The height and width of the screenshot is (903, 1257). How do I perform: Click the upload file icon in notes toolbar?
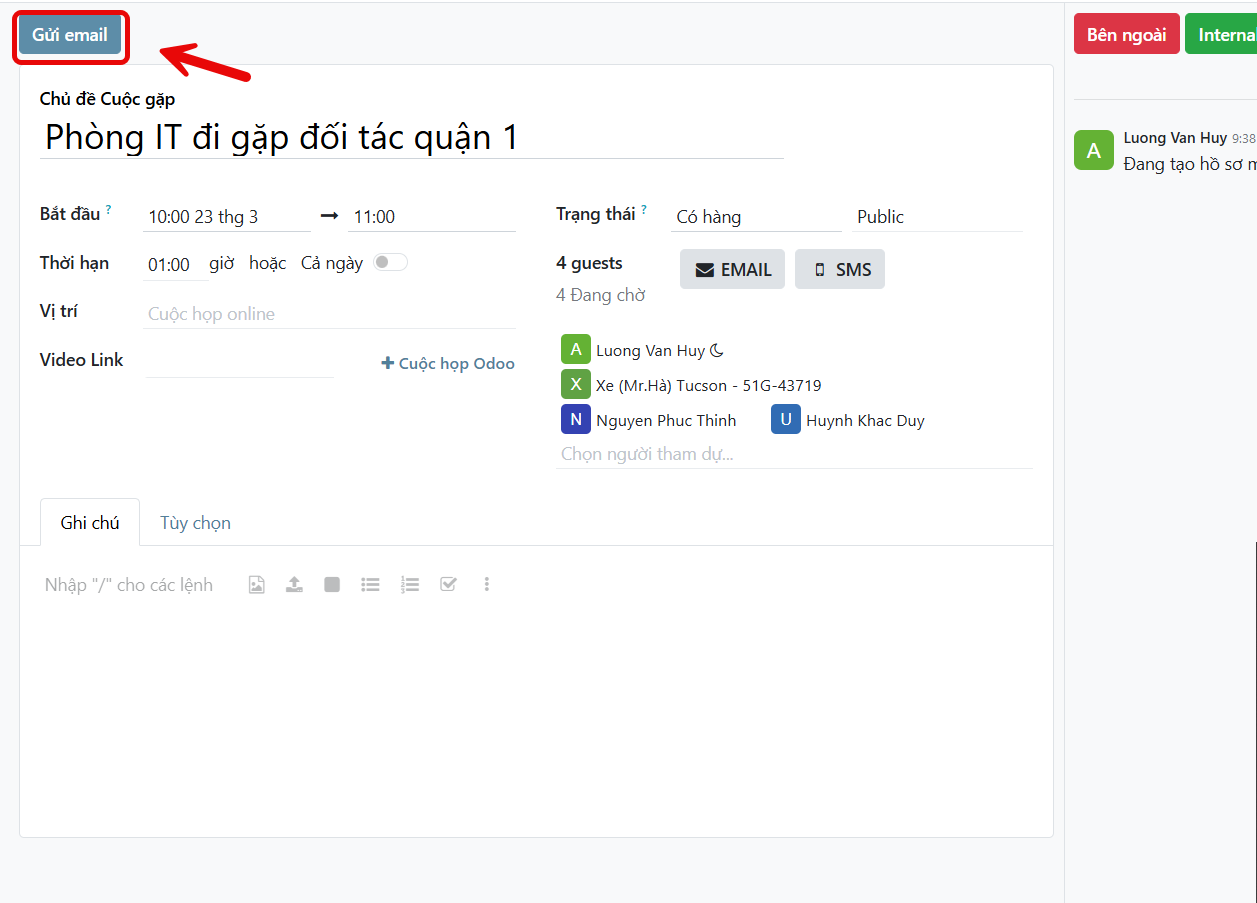294,585
